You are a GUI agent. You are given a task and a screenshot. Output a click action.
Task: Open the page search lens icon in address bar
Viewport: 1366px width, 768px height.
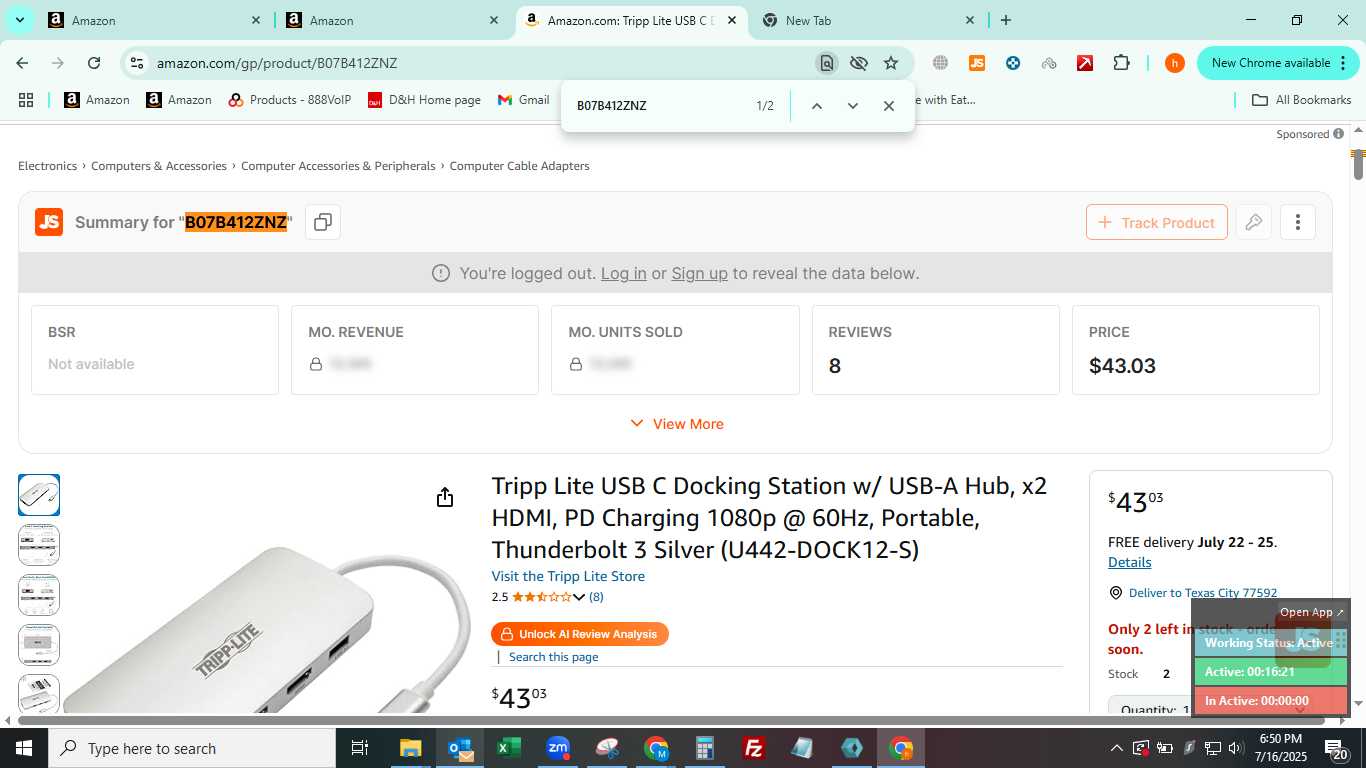(x=826, y=63)
